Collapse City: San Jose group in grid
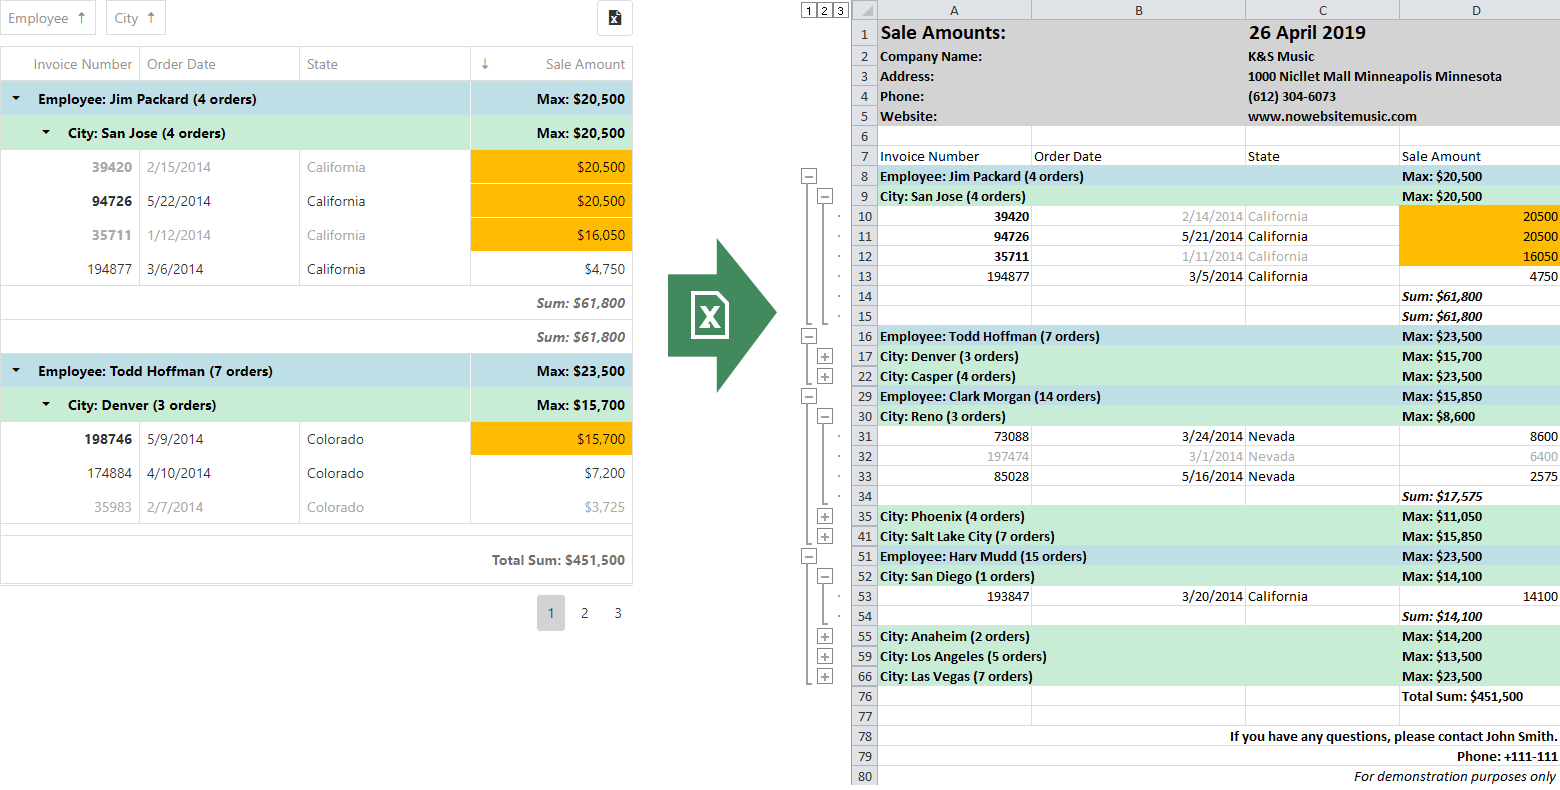The width and height of the screenshot is (1560, 790). pos(46,133)
